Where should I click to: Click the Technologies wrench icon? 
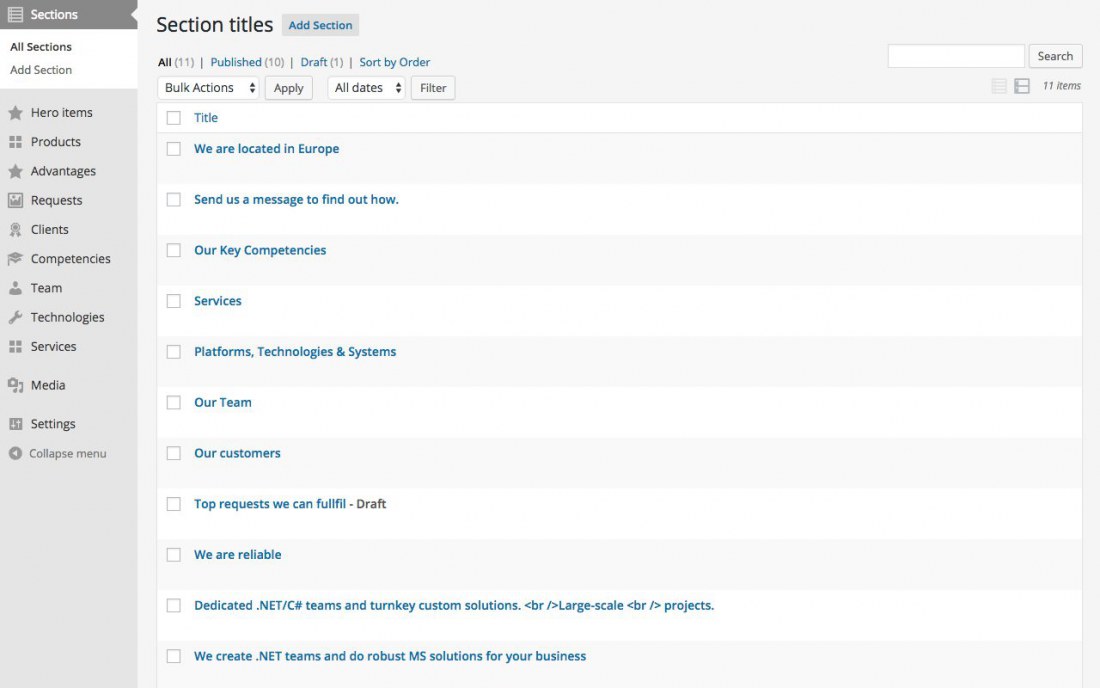click(15, 317)
